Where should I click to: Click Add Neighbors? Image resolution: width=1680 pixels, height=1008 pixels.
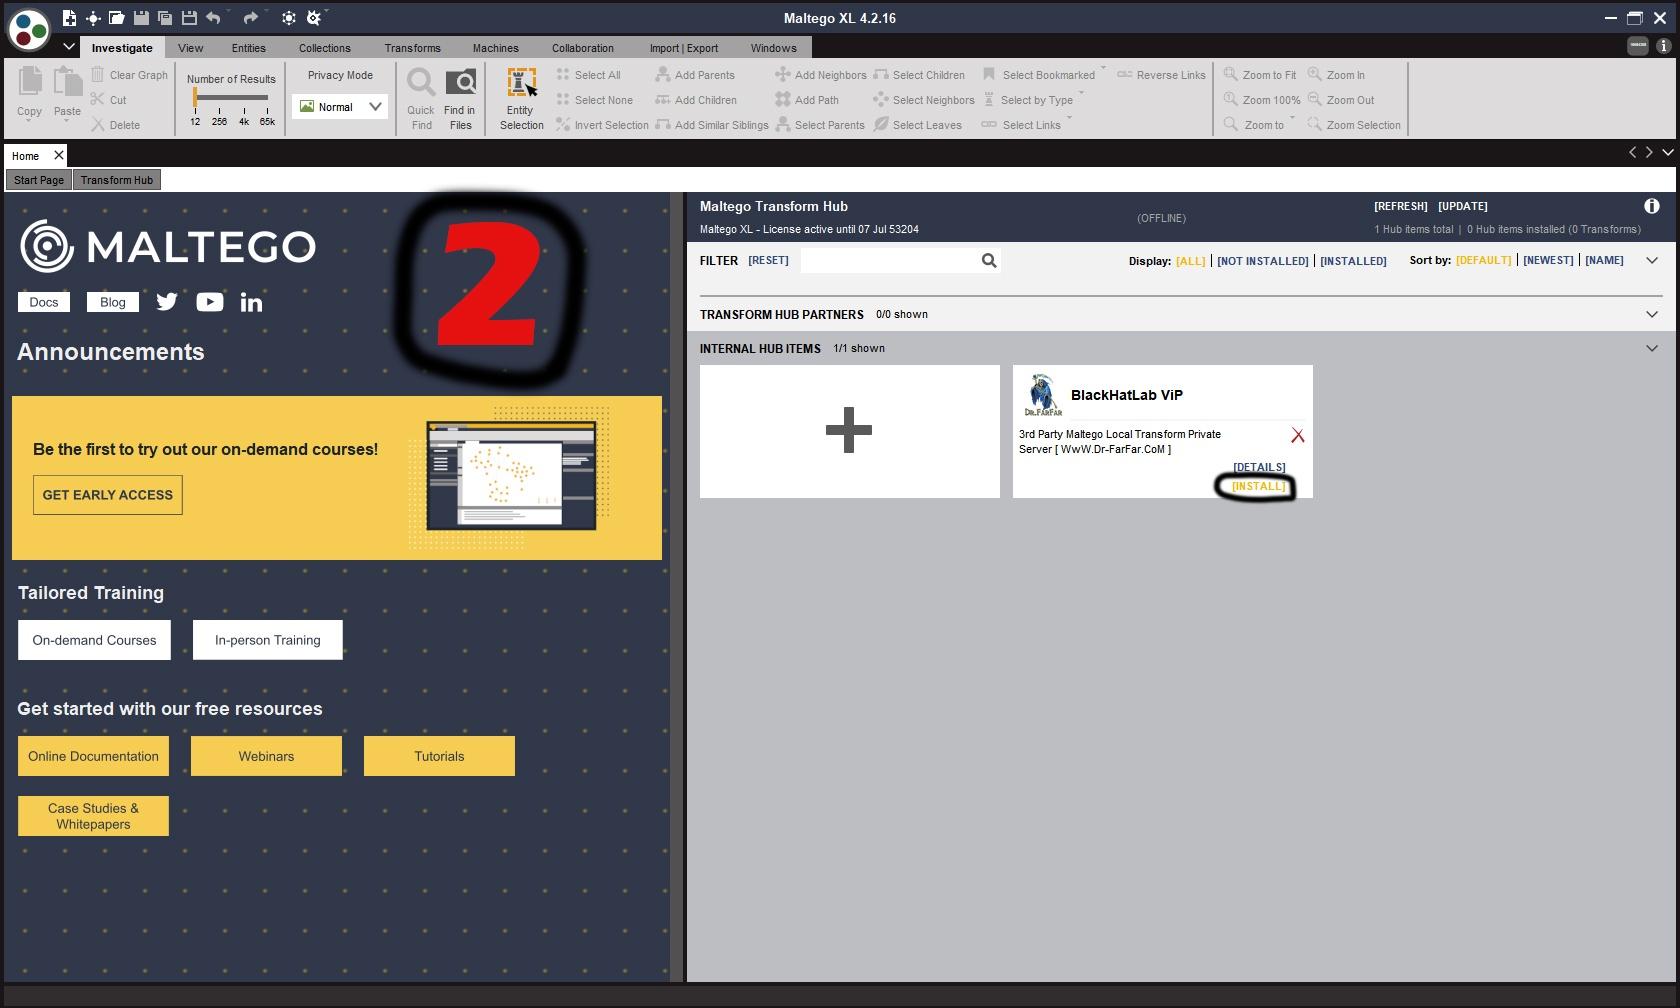821,75
